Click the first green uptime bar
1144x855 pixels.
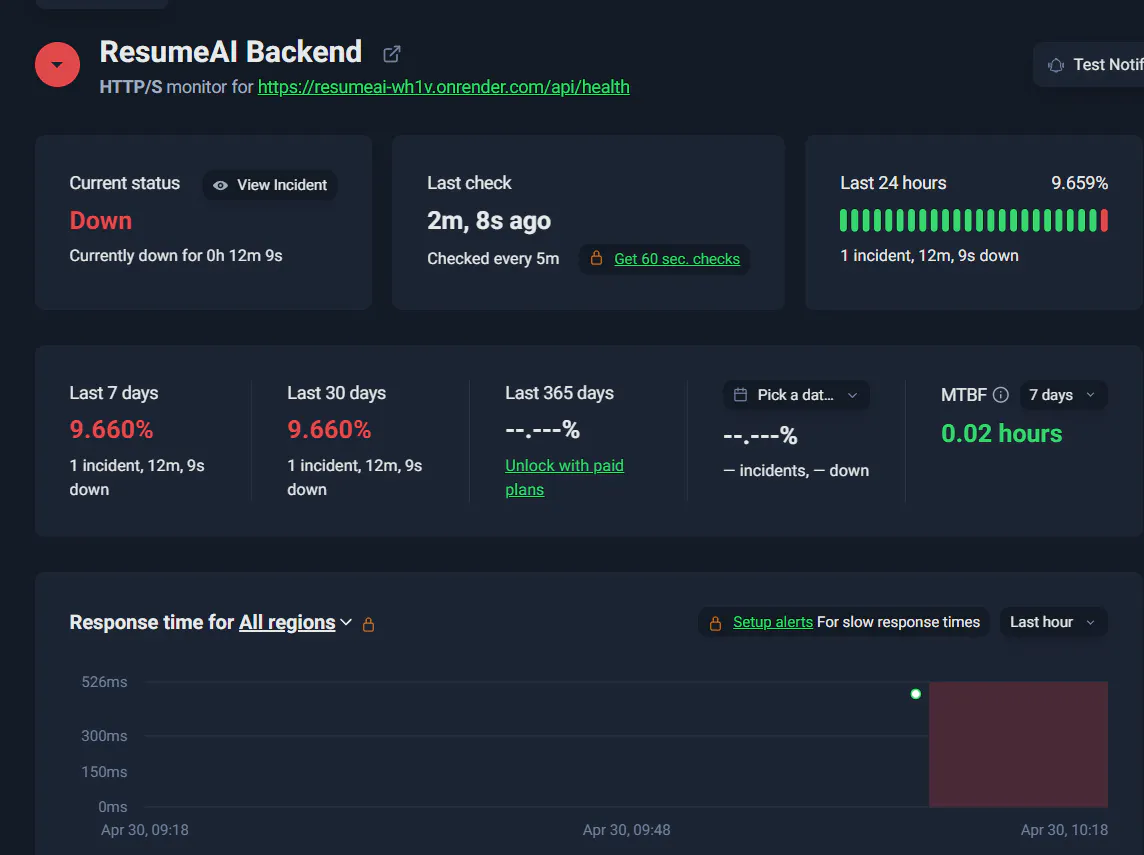pyautogui.click(x=843, y=220)
